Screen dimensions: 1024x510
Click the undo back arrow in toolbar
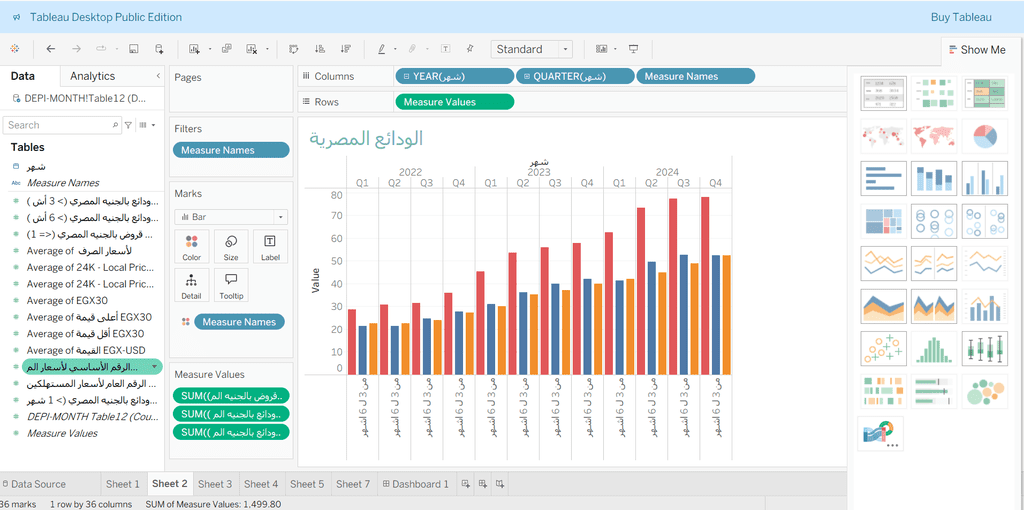tap(51, 49)
